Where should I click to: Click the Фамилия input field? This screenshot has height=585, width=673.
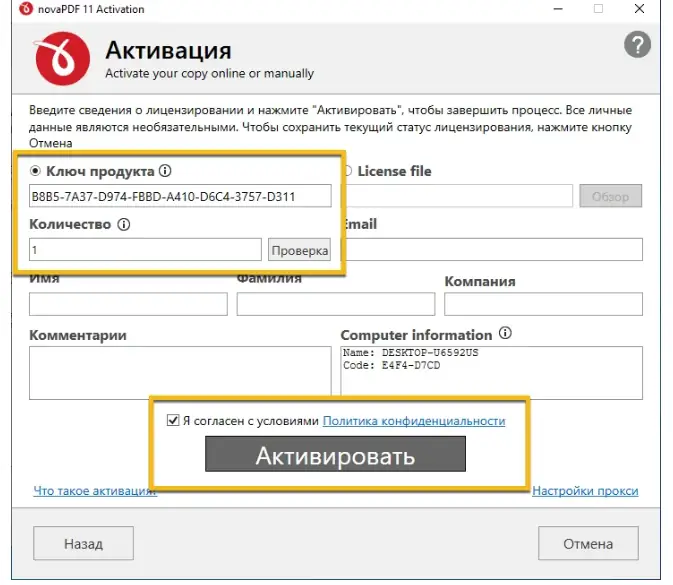[x=336, y=304]
